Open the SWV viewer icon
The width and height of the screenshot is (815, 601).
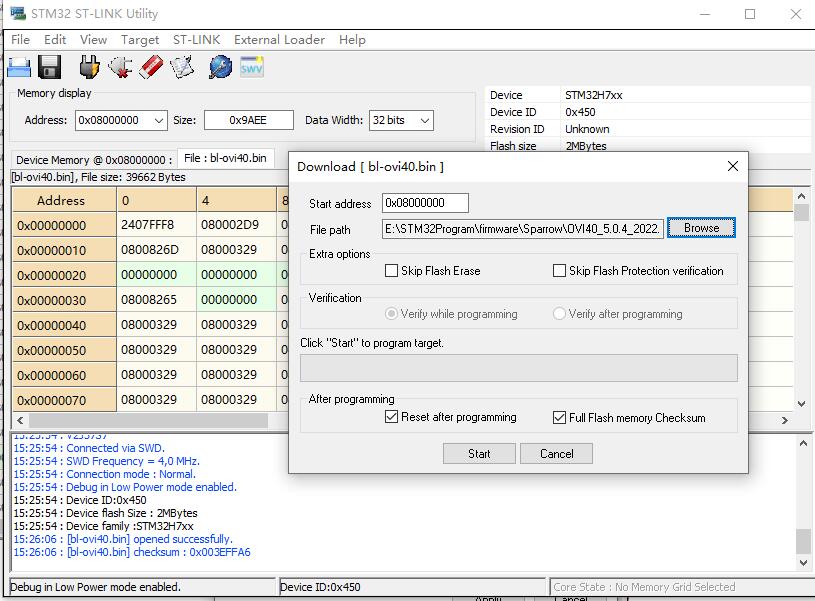click(x=252, y=67)
